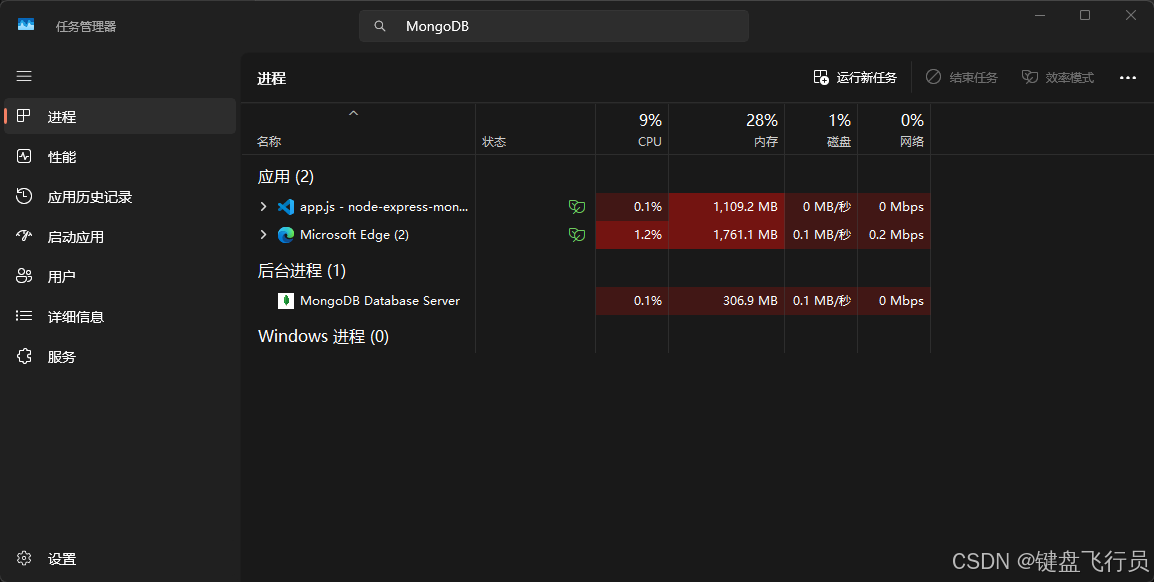Select app.js - node-express-mon... row
Screen dimensions: 1154x582
click(586, 207)
